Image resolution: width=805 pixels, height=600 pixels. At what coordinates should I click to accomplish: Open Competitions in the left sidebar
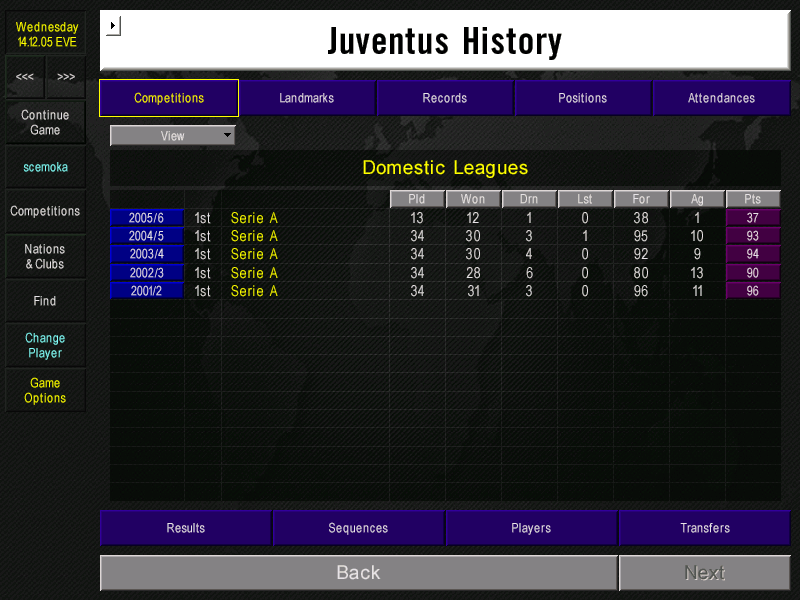tap(45, 211)
